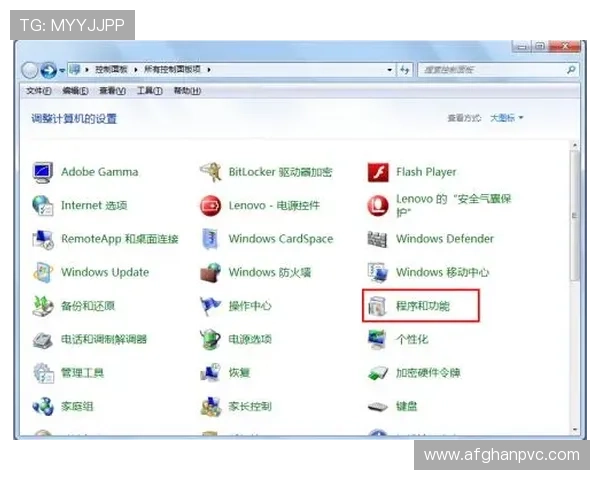Refresh the address bar view
This screenshot has height=480, width=600.
(405, 70)
